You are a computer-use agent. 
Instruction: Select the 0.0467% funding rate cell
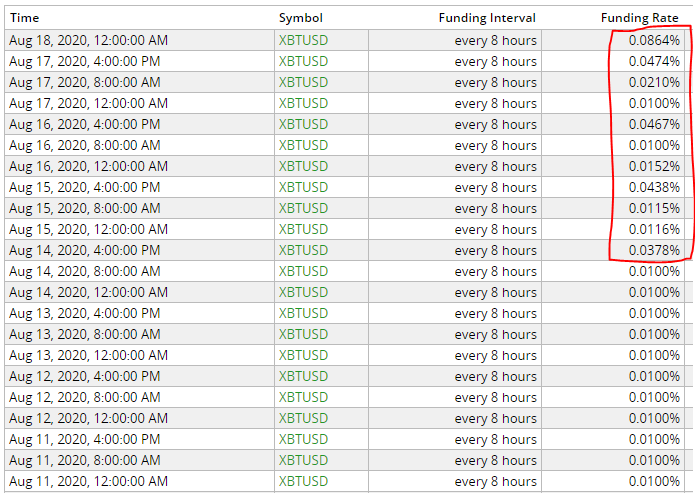[613, 124]
